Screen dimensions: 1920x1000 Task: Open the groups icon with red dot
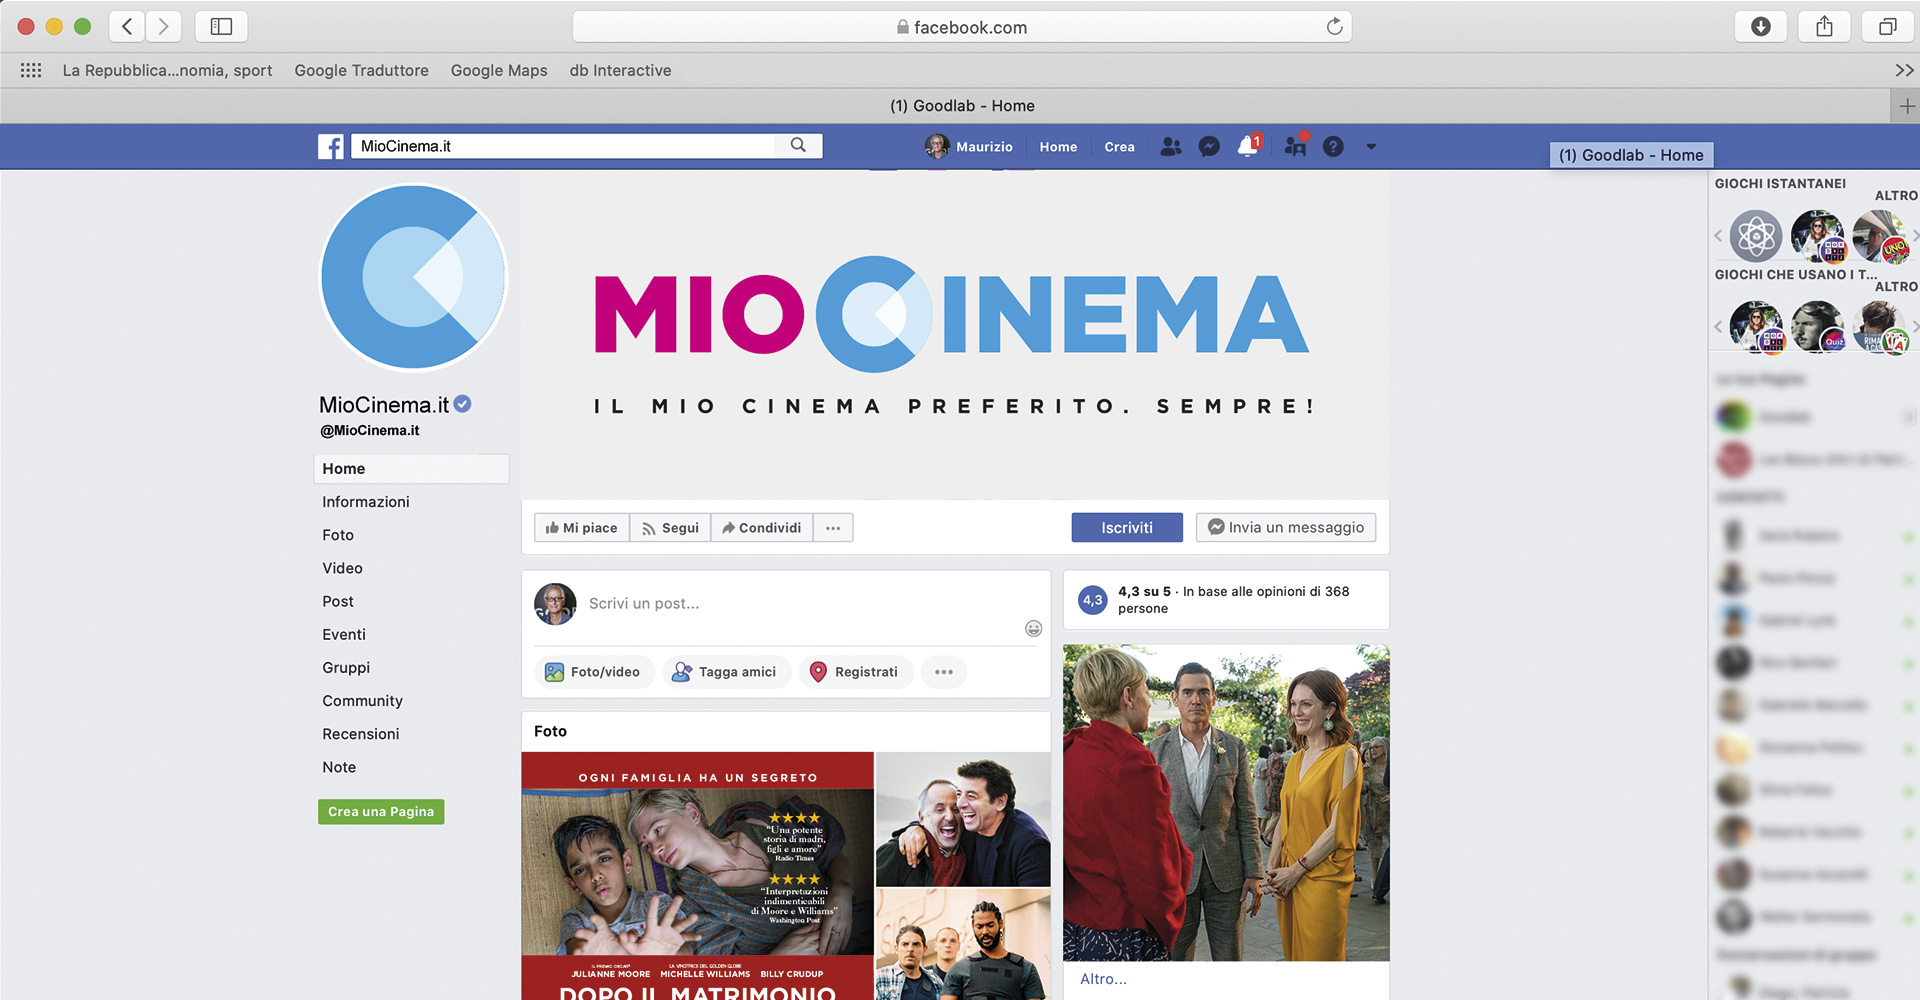click(1295, 146)
